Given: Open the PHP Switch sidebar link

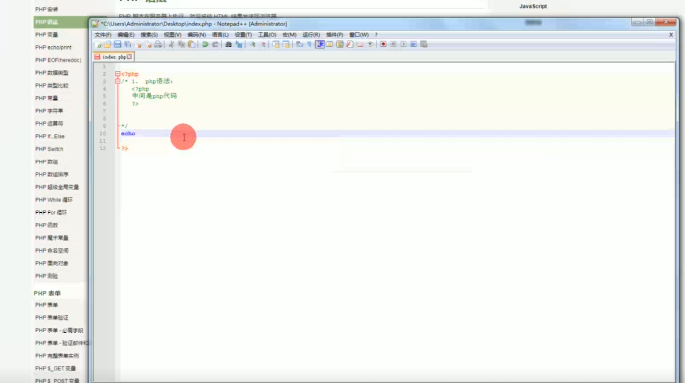Looking at the screenshot, I should coord(49,149).
